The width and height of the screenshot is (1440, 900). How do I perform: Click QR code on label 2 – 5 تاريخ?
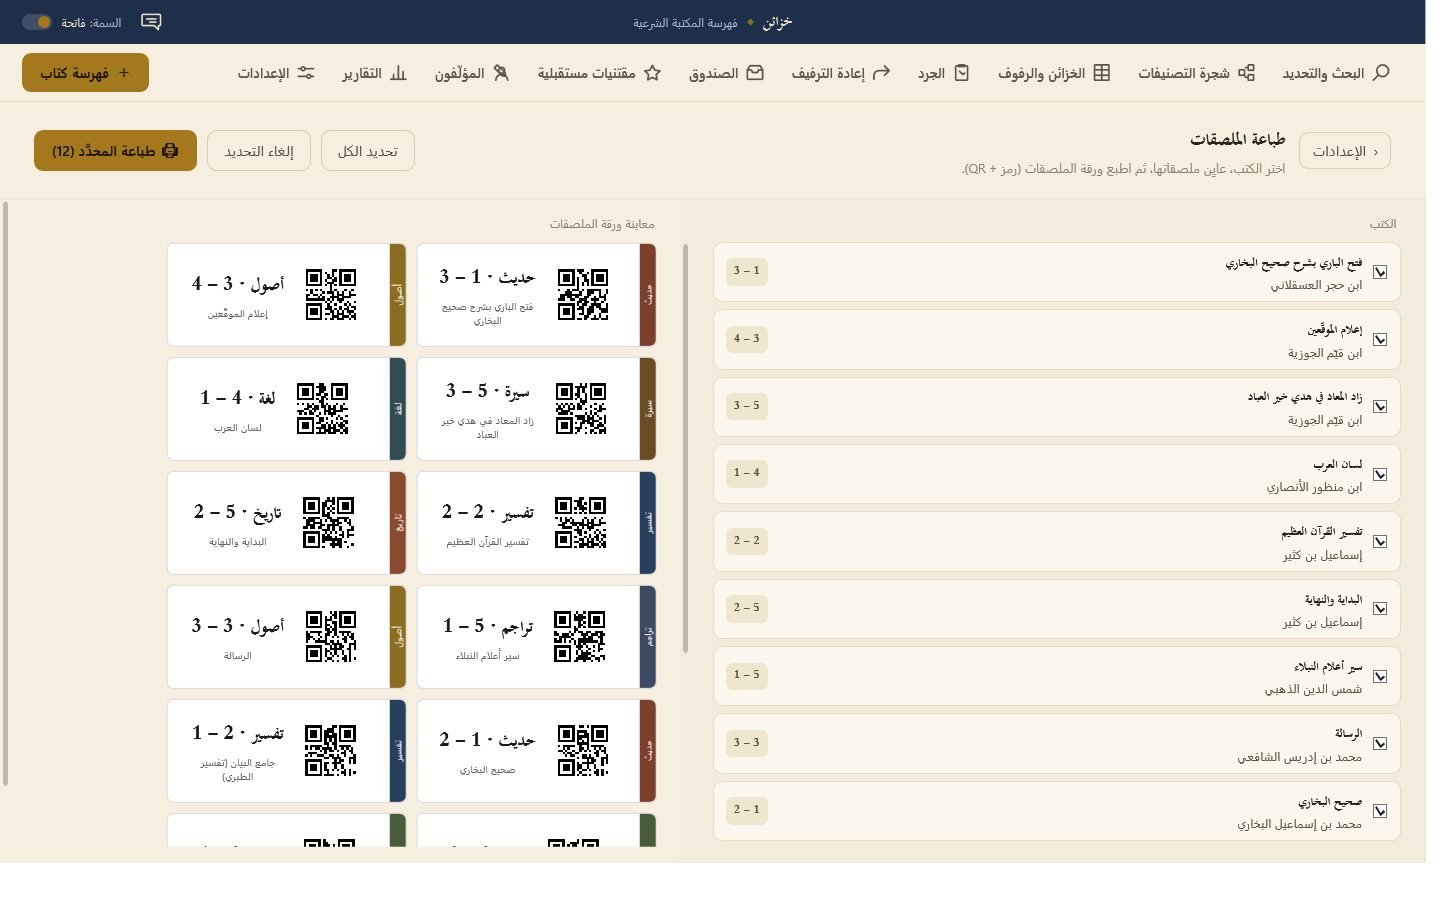[329, 522]
